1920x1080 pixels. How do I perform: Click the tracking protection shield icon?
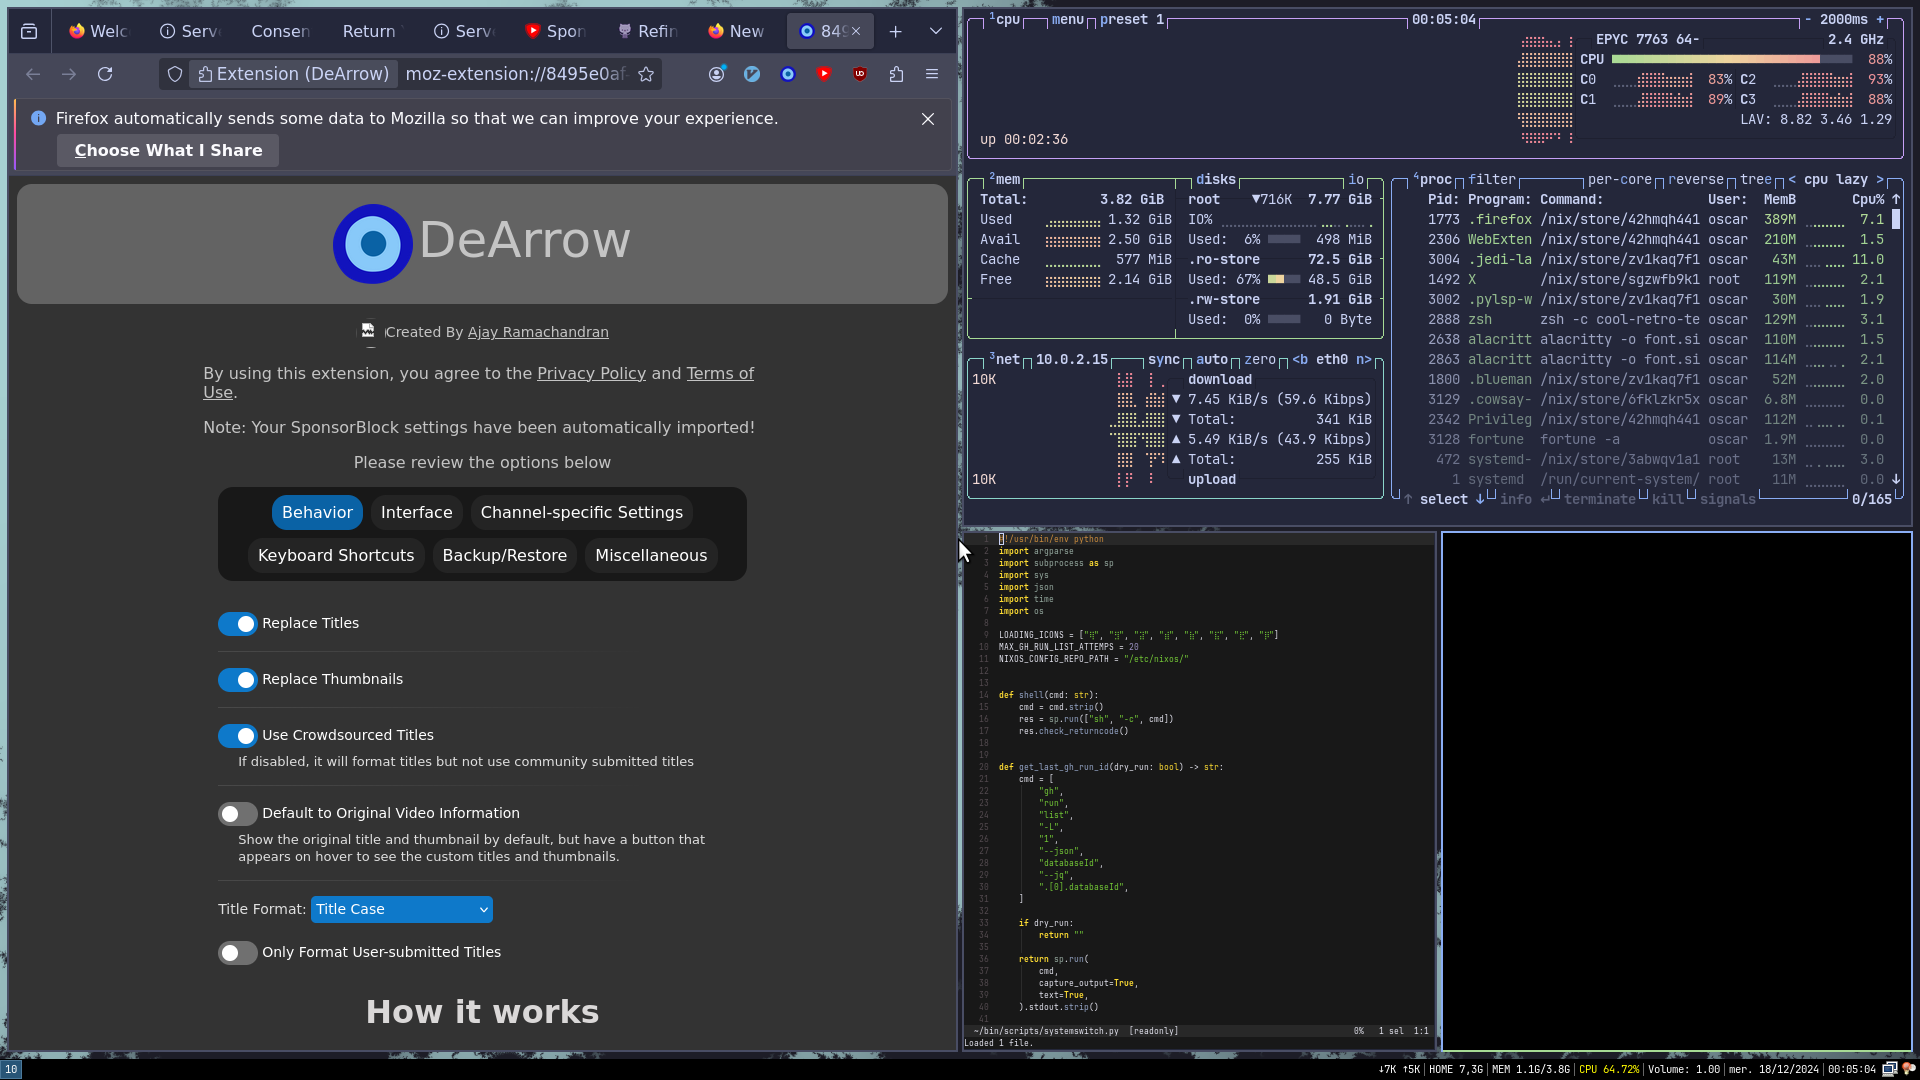click(x=175, y=74)
